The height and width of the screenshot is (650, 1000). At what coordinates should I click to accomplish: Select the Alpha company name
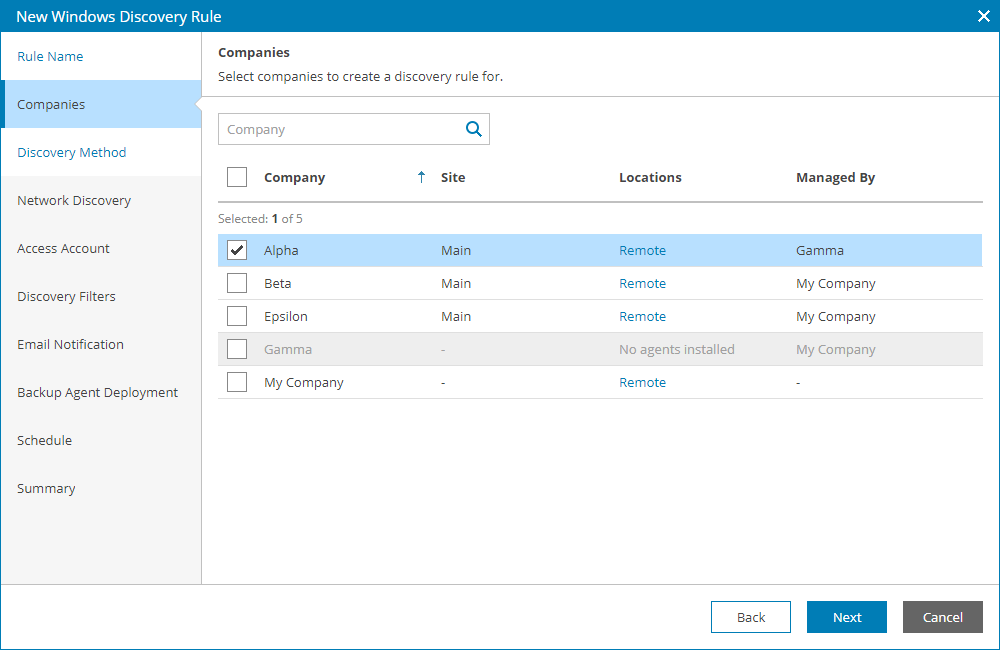[281, 250]
